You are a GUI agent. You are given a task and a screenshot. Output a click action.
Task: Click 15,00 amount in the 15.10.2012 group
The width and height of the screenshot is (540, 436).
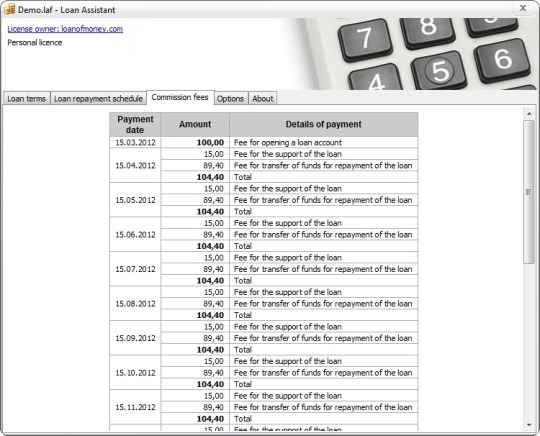(x=195, y=361)
